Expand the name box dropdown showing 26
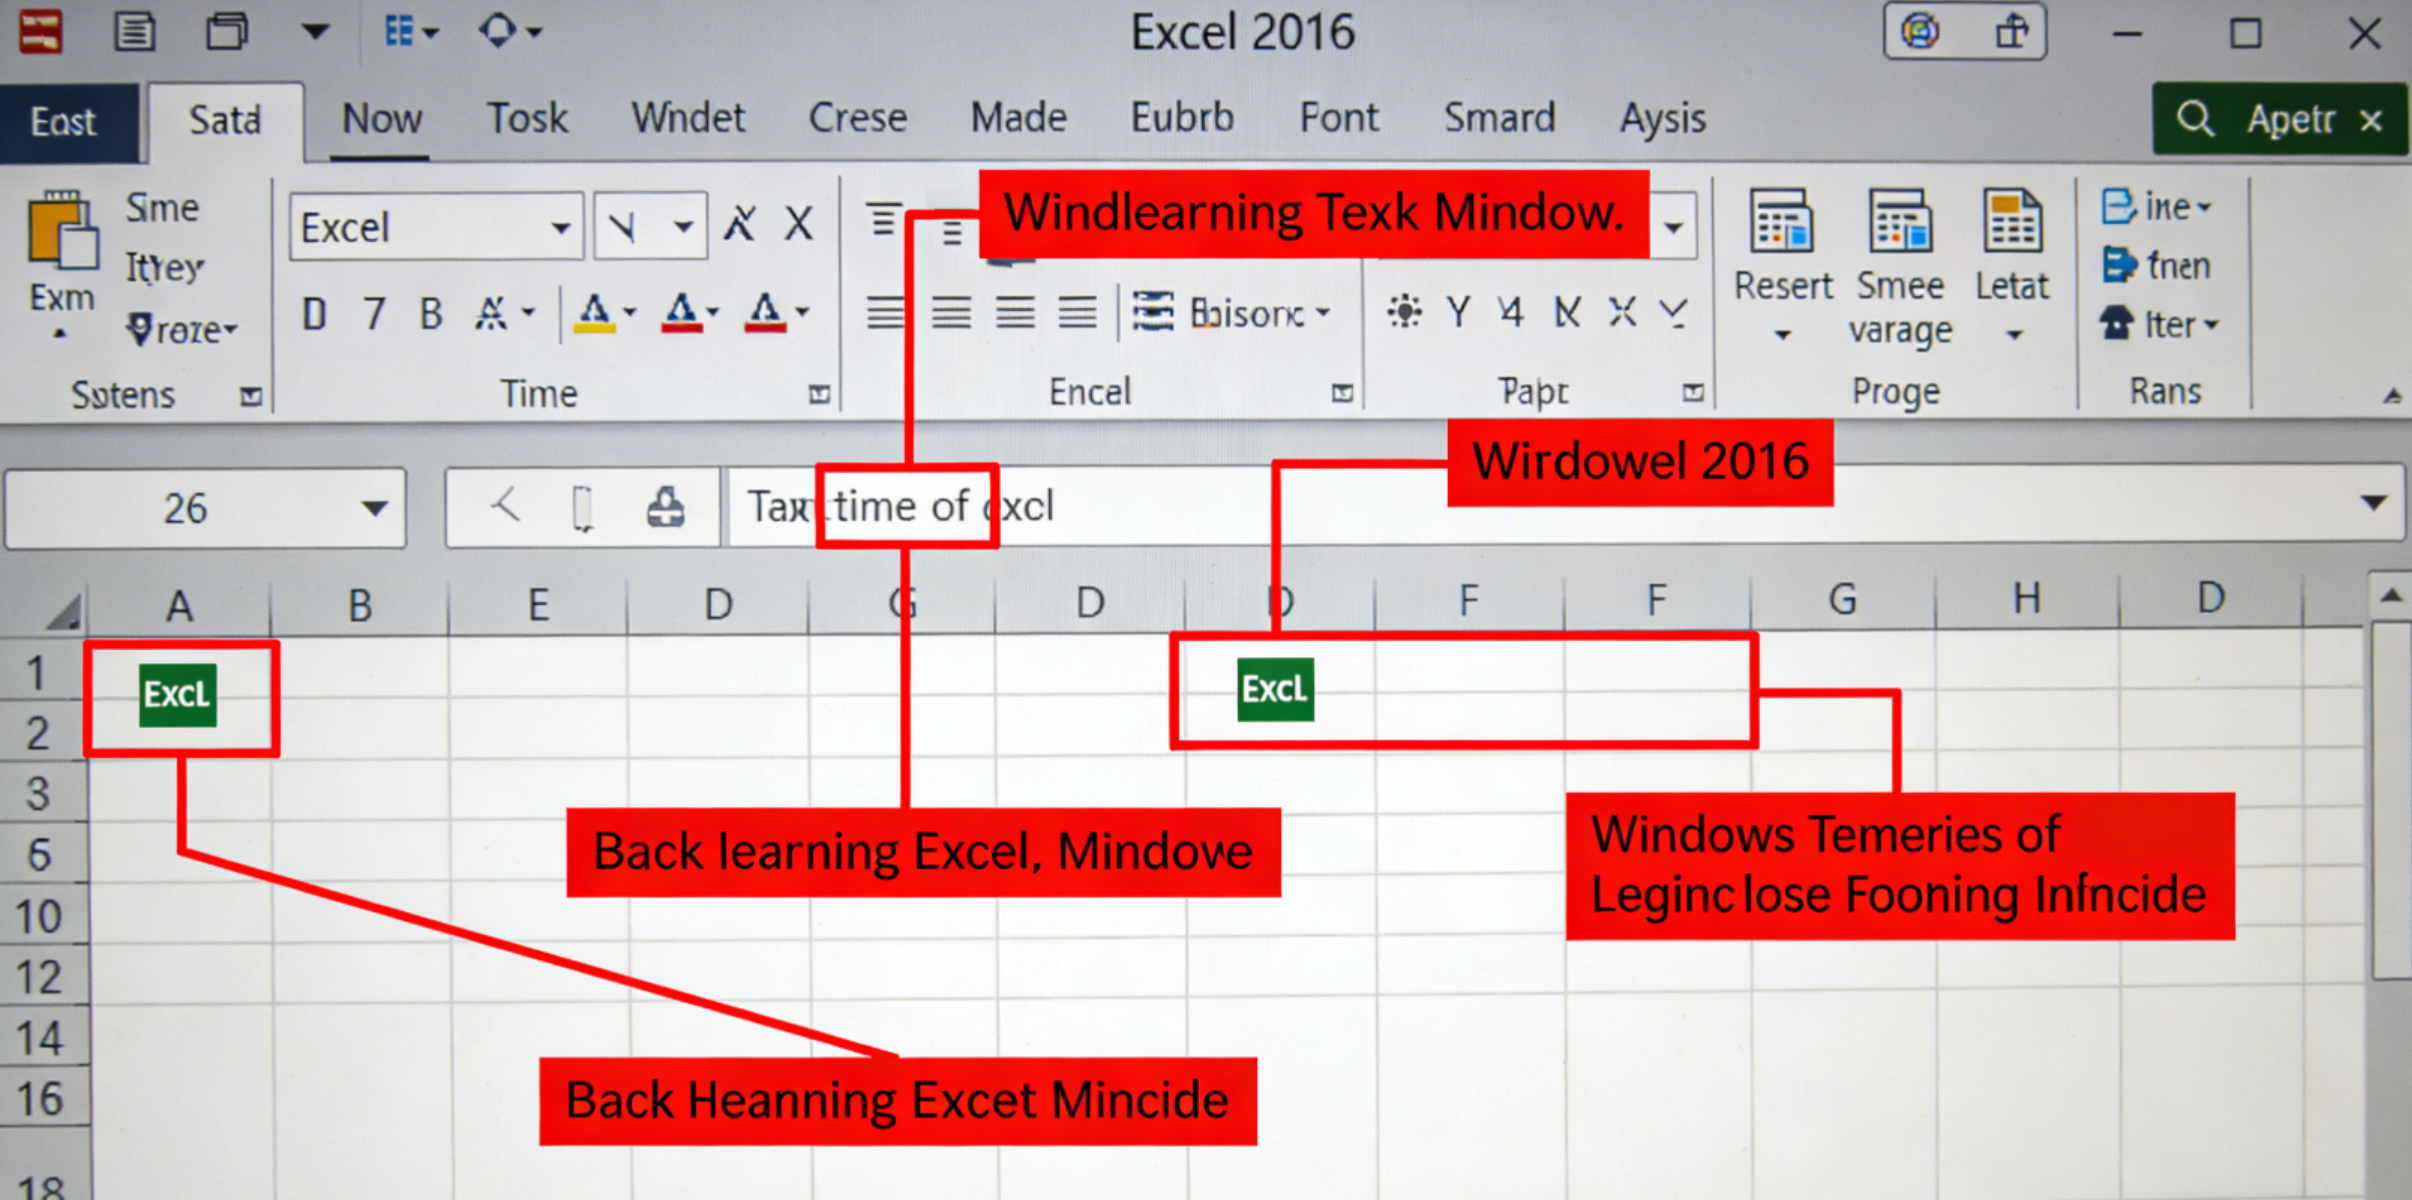Viewport: 2412px width, 1200px height. pyautogui.click(x=374, y=508)
